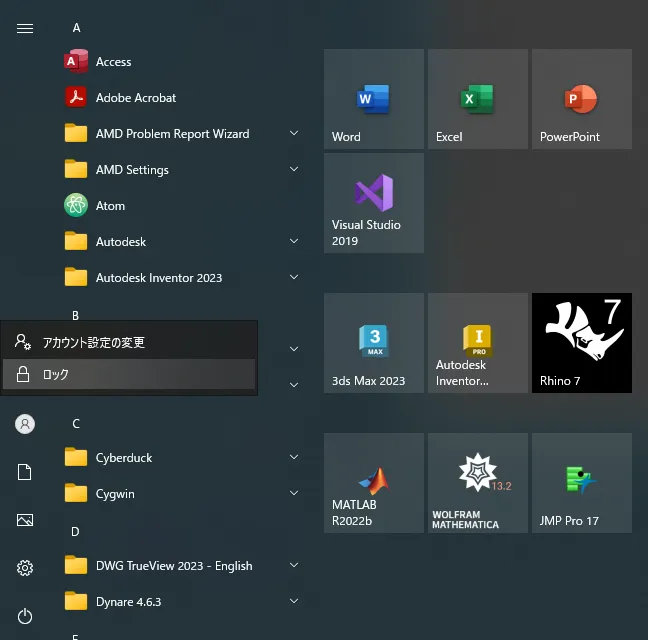The height and width of the screenshot is (640, 648).
Task: Launch Visual Studio 2019 tile
Action: coord(373,203)
